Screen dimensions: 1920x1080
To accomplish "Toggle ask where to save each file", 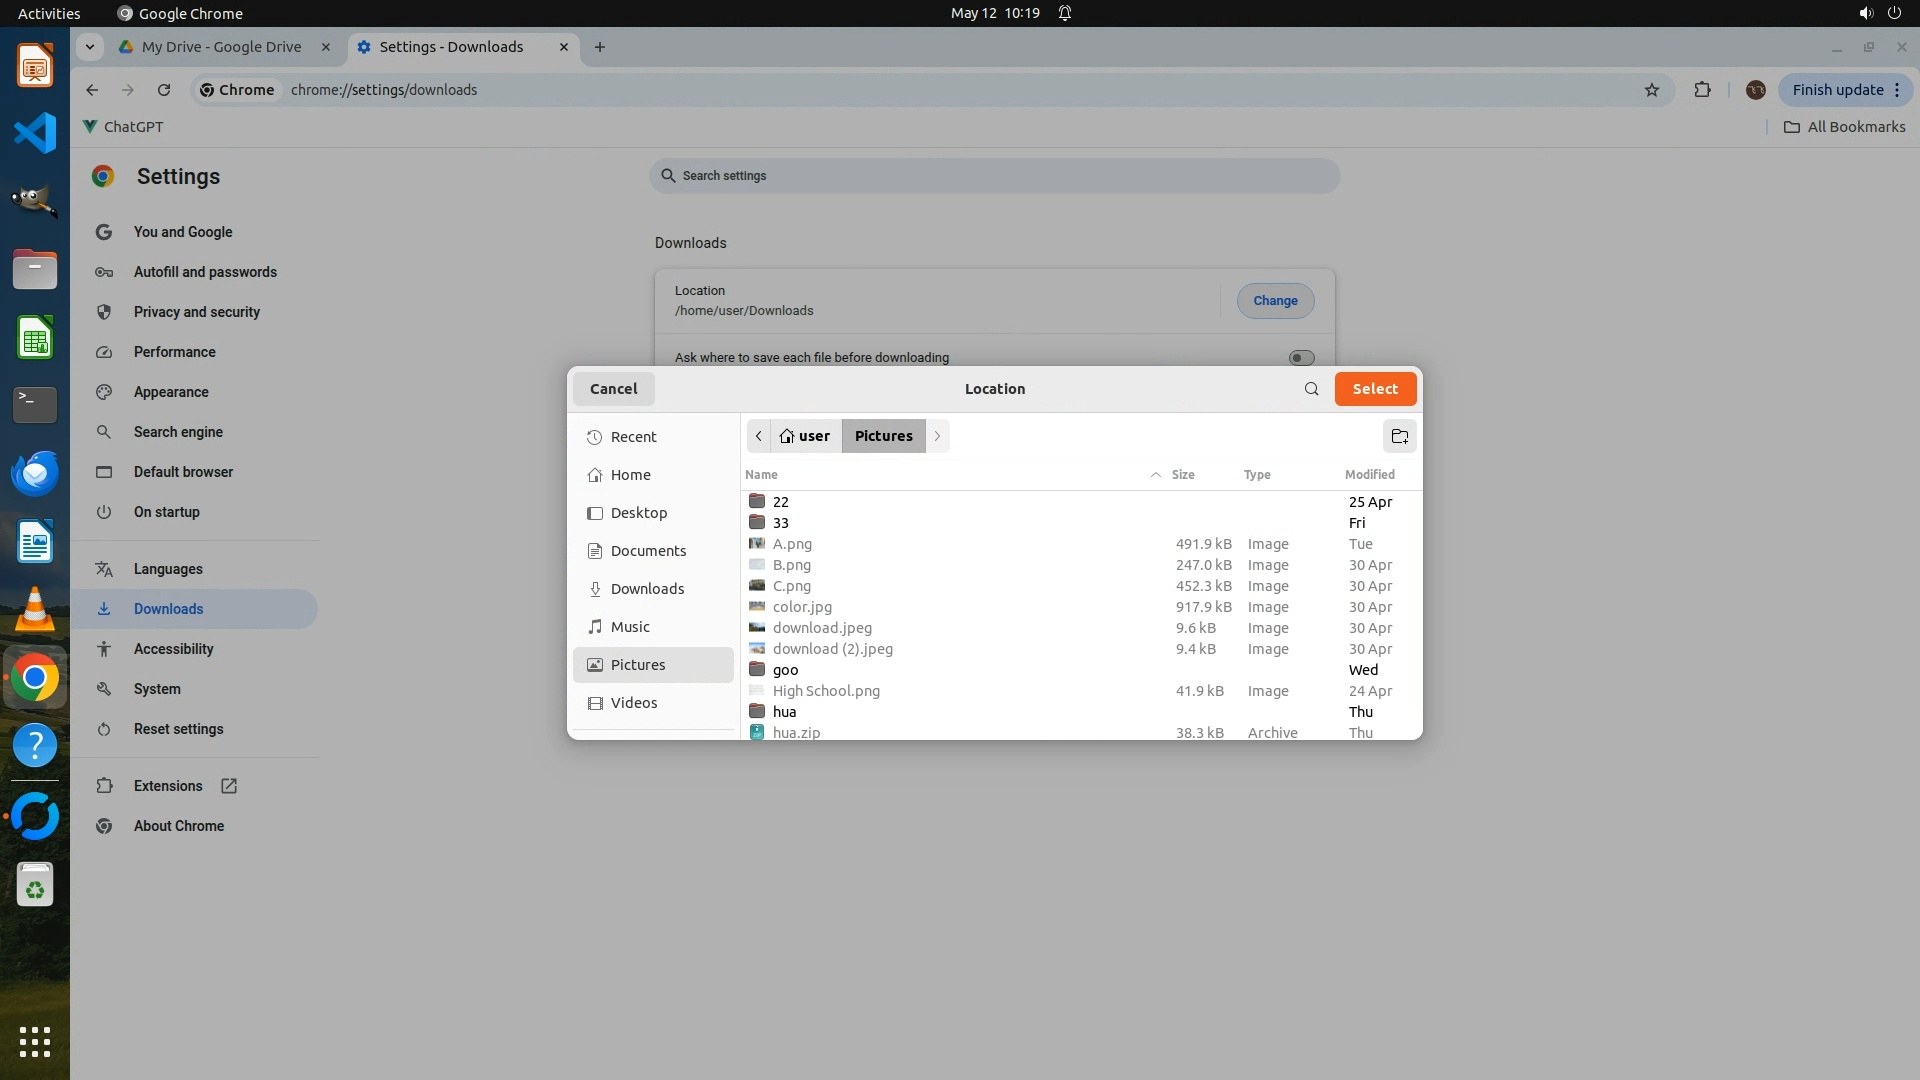I will (1301, 358).
